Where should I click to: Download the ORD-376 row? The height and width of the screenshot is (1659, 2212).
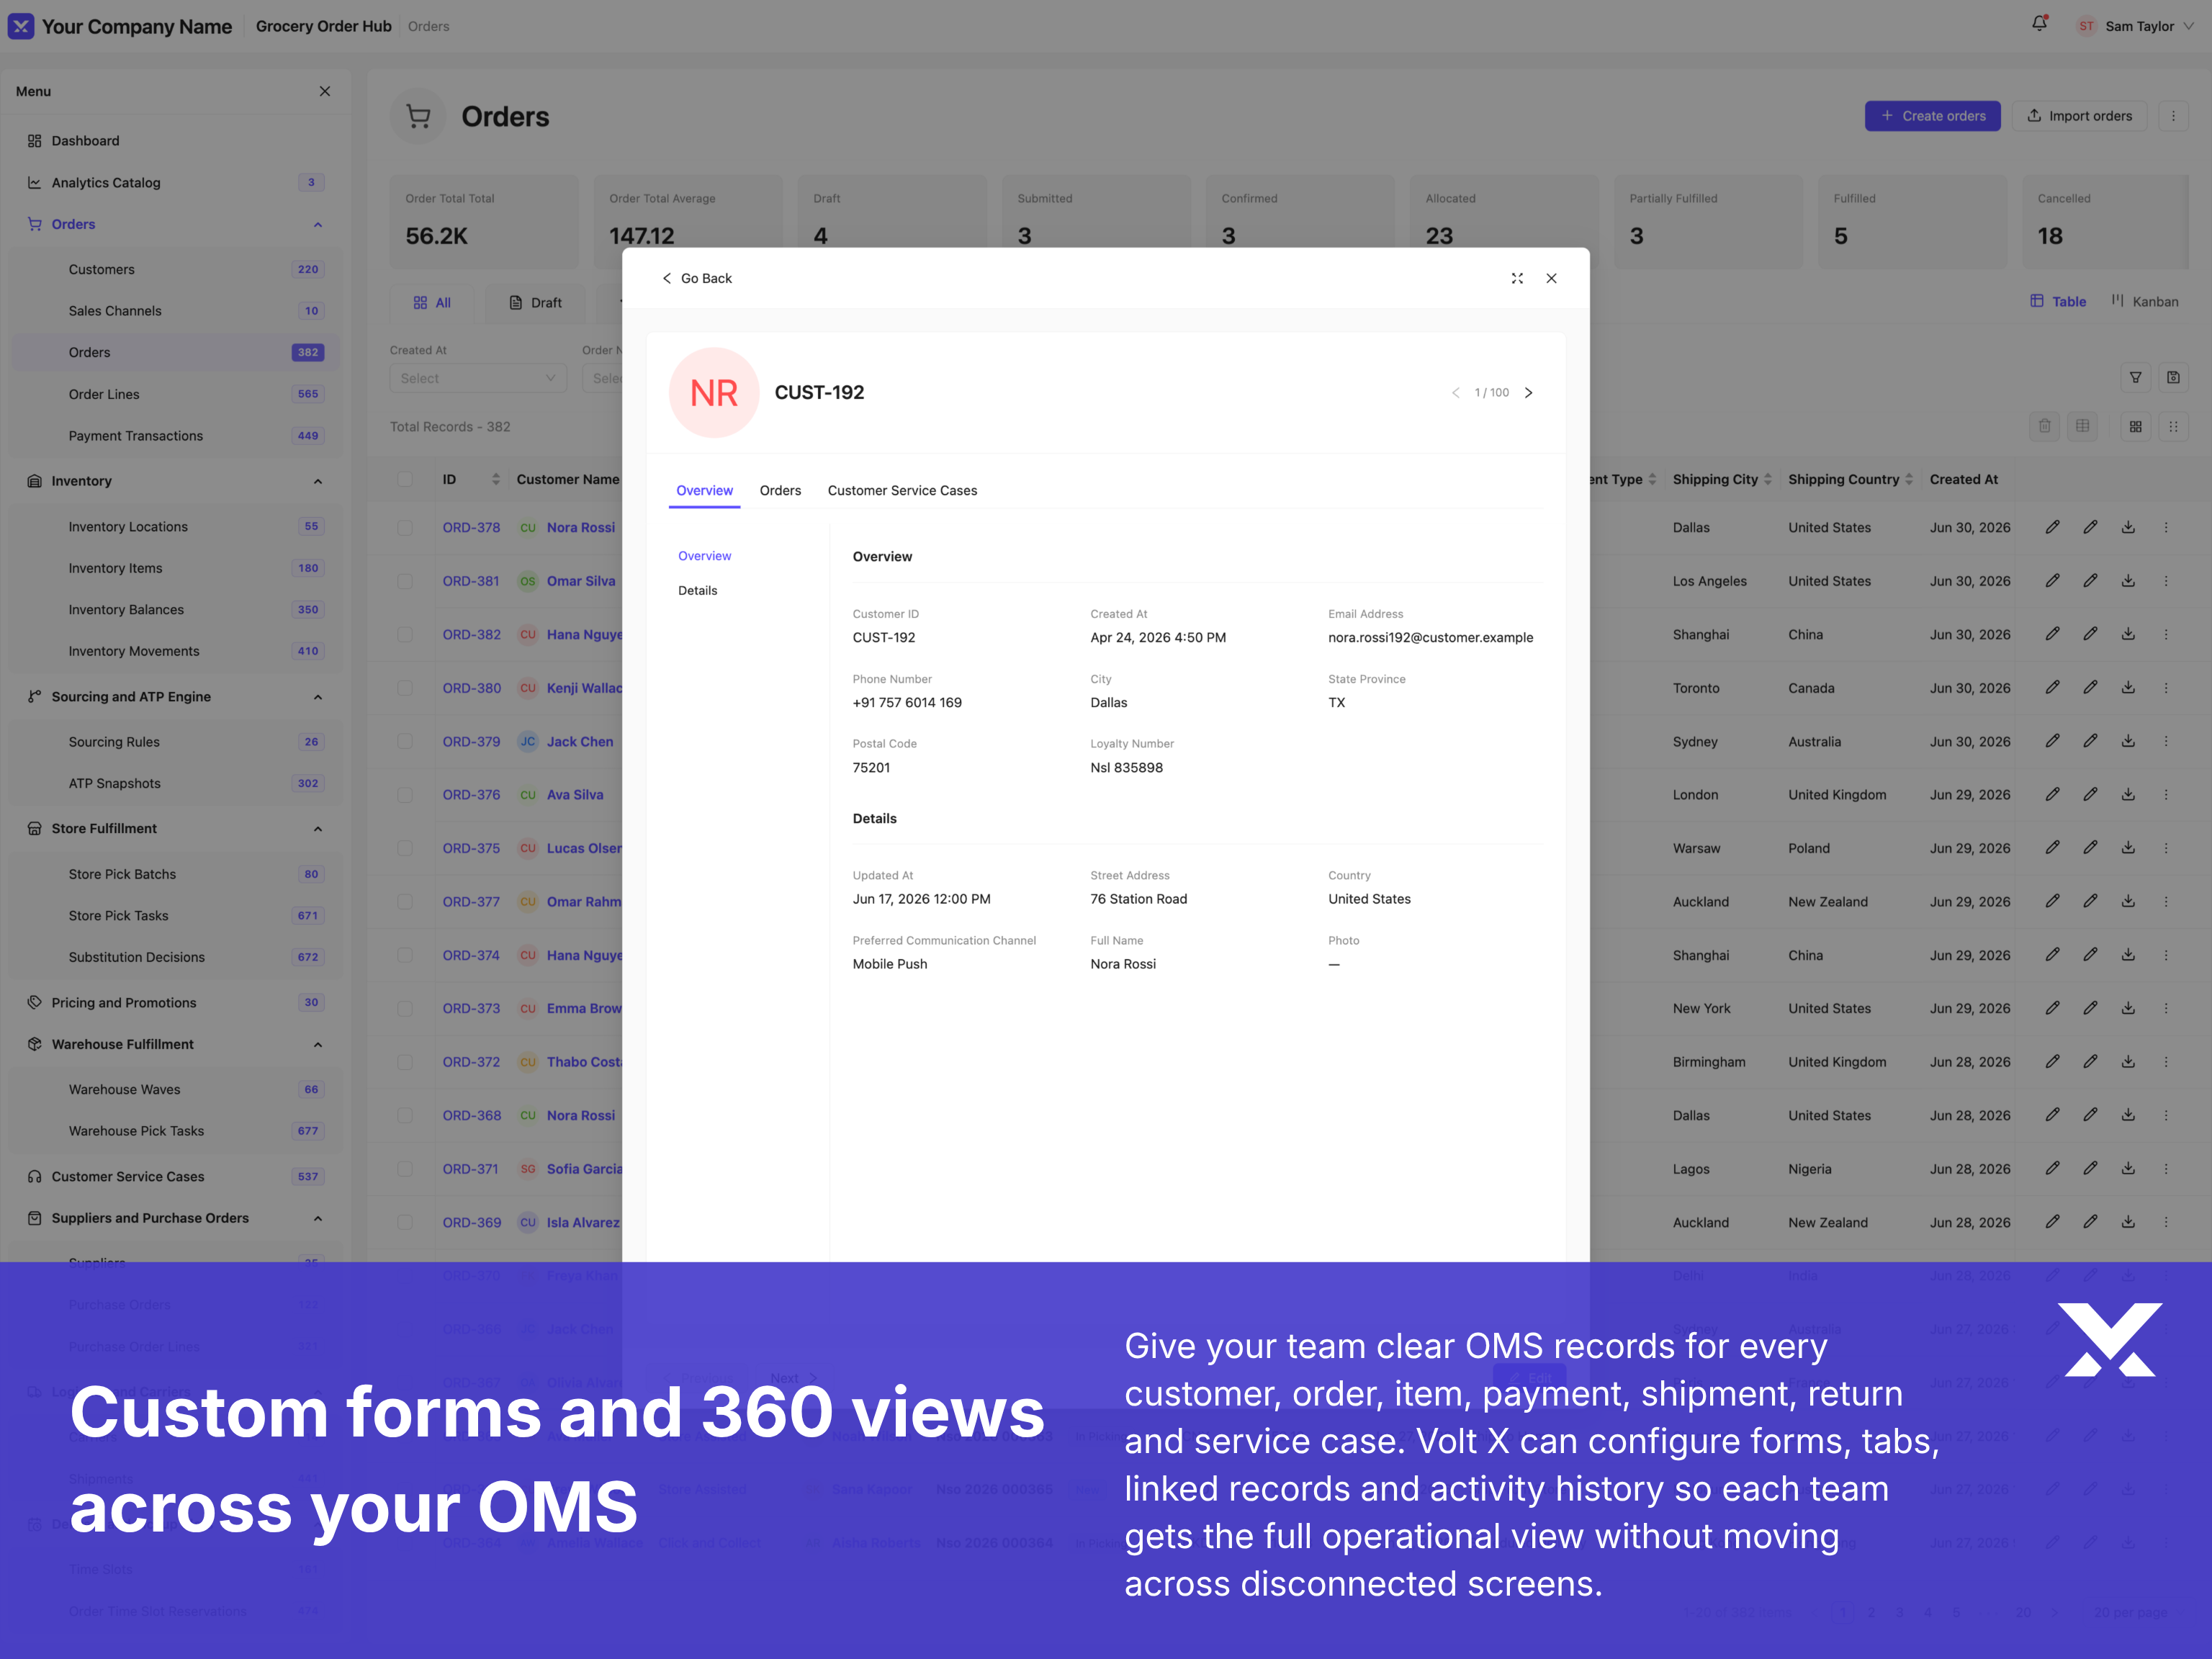point(2128,795)
